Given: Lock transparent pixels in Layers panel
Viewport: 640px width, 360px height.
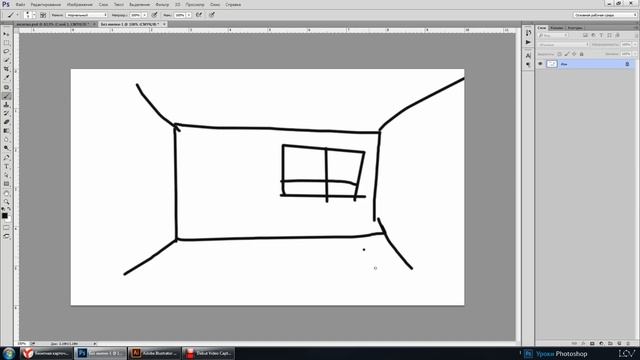Looking at the screenshot, I should 560,54.
